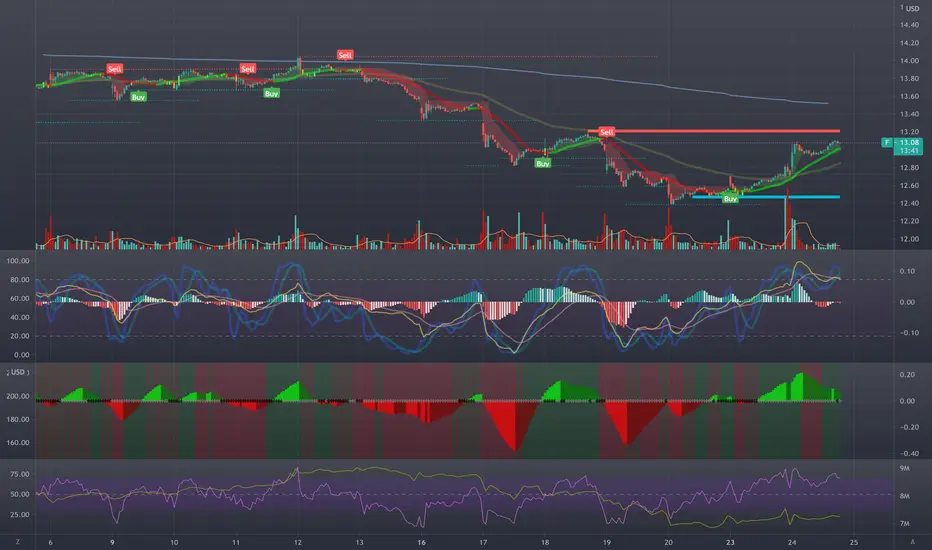
Task: Click the Buy label between dates 9 and 10
Action: (138, 97)
